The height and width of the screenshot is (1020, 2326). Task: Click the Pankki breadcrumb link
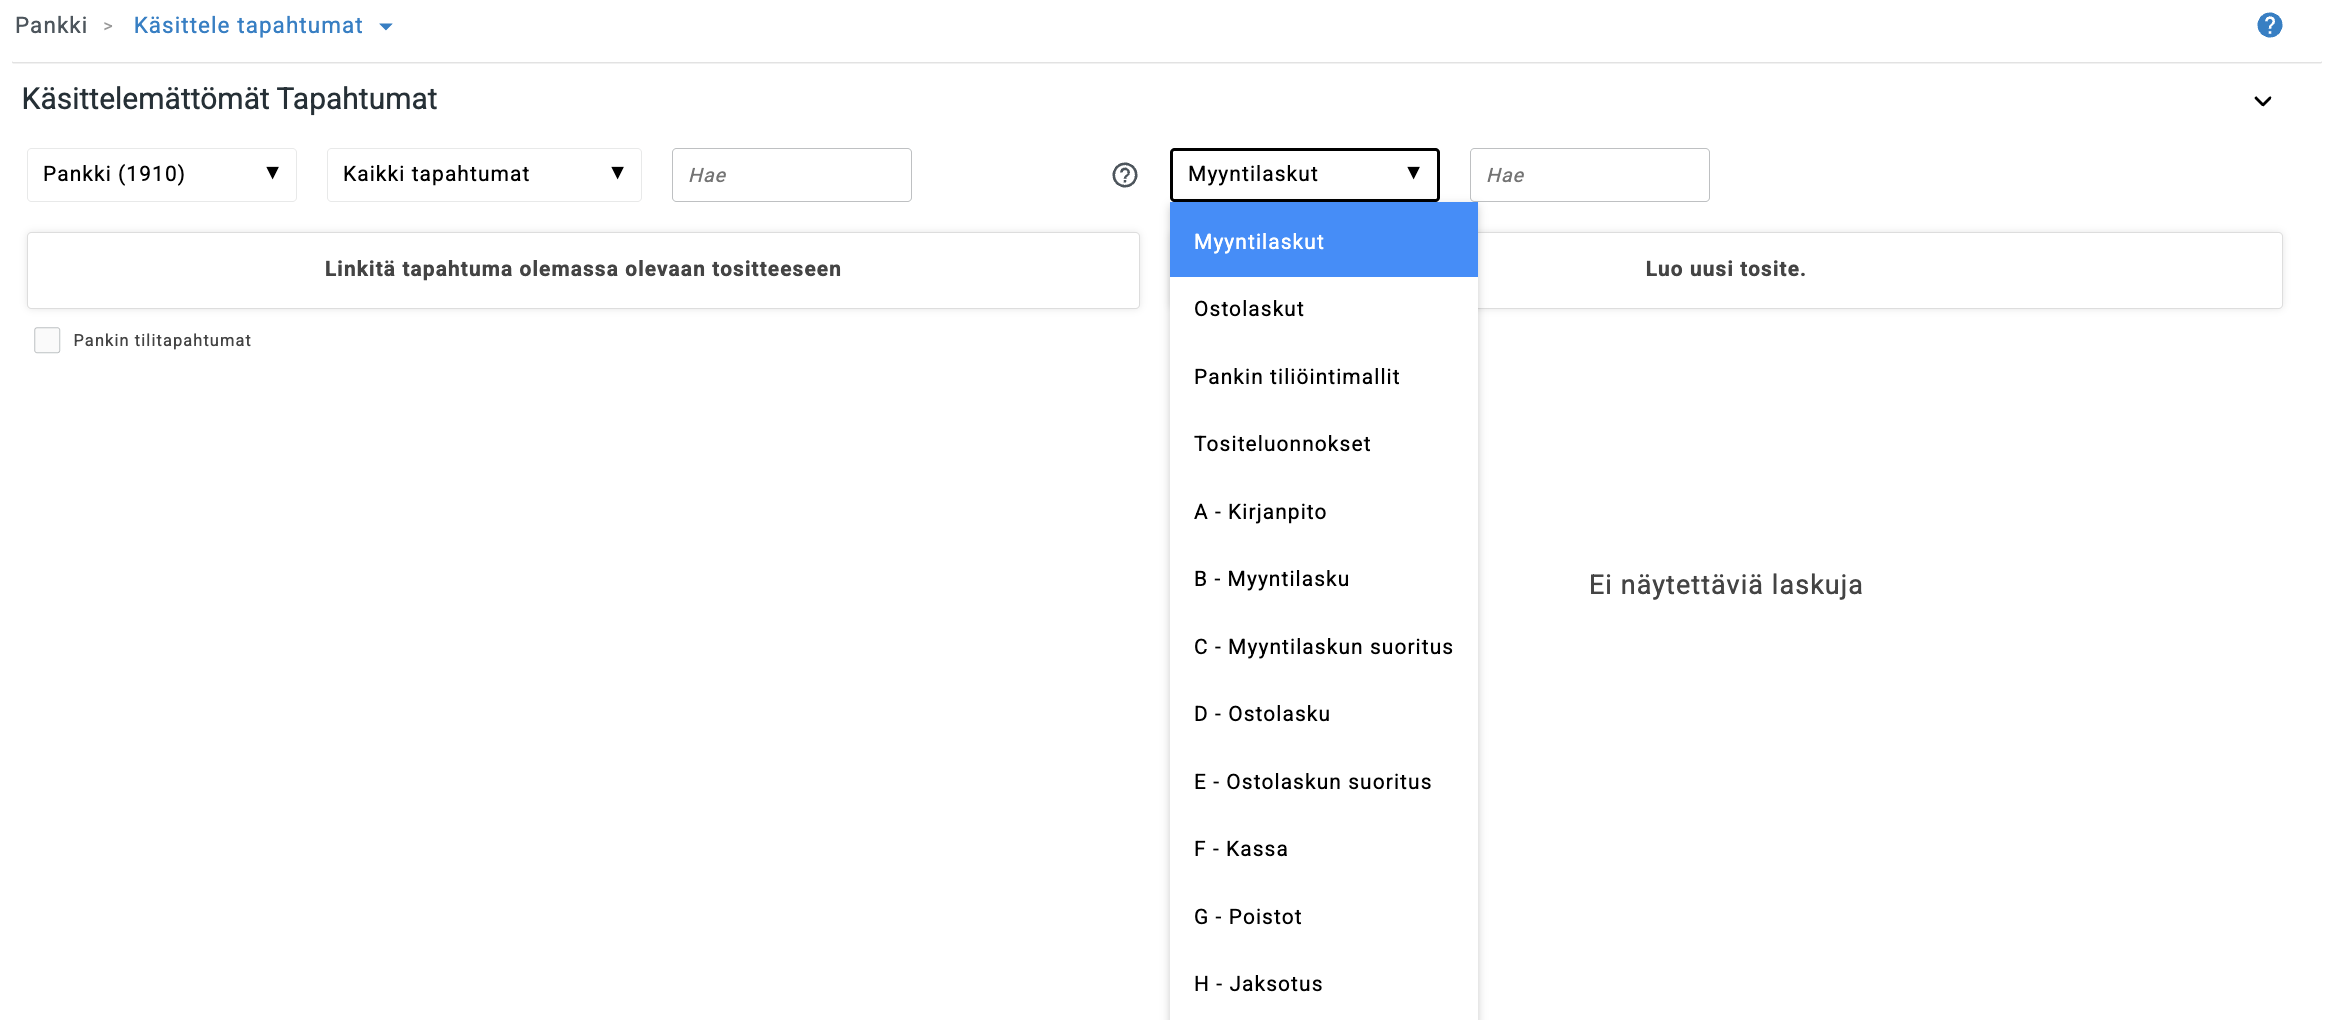pyautogui.click(x=51, y=25)
